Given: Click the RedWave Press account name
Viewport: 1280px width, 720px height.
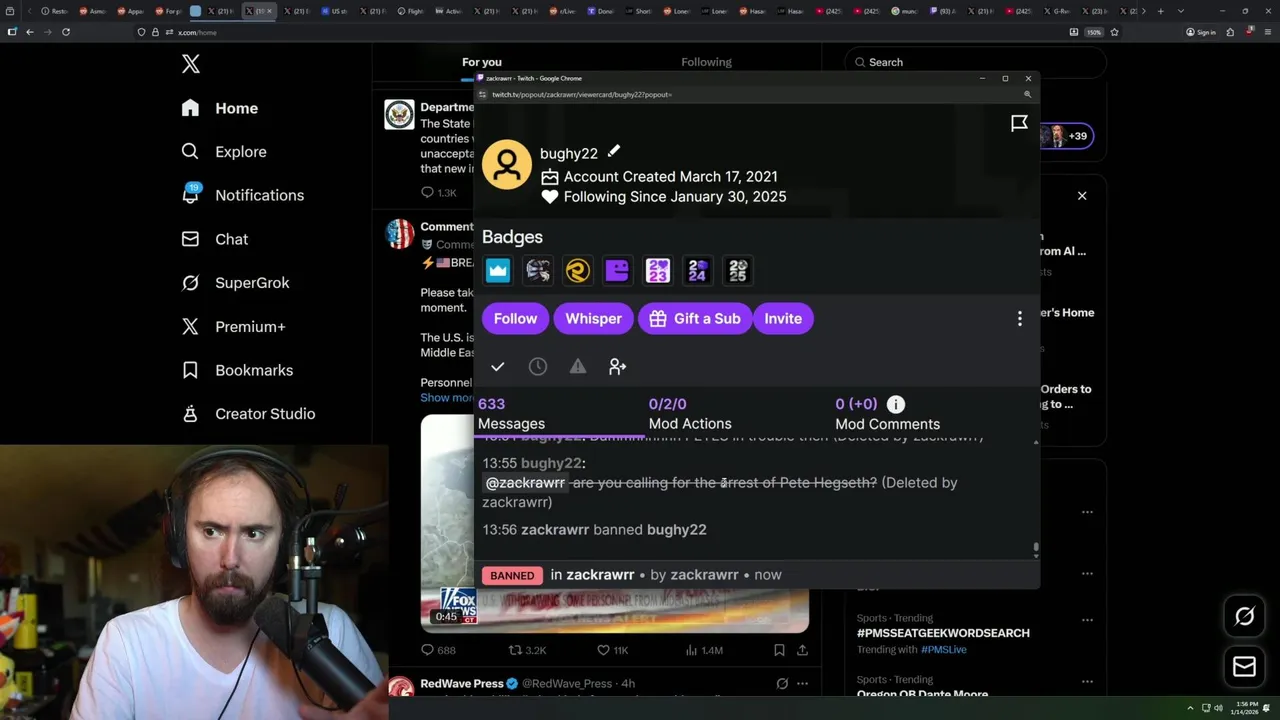Looking at the screenshot, I should [462, 683].
